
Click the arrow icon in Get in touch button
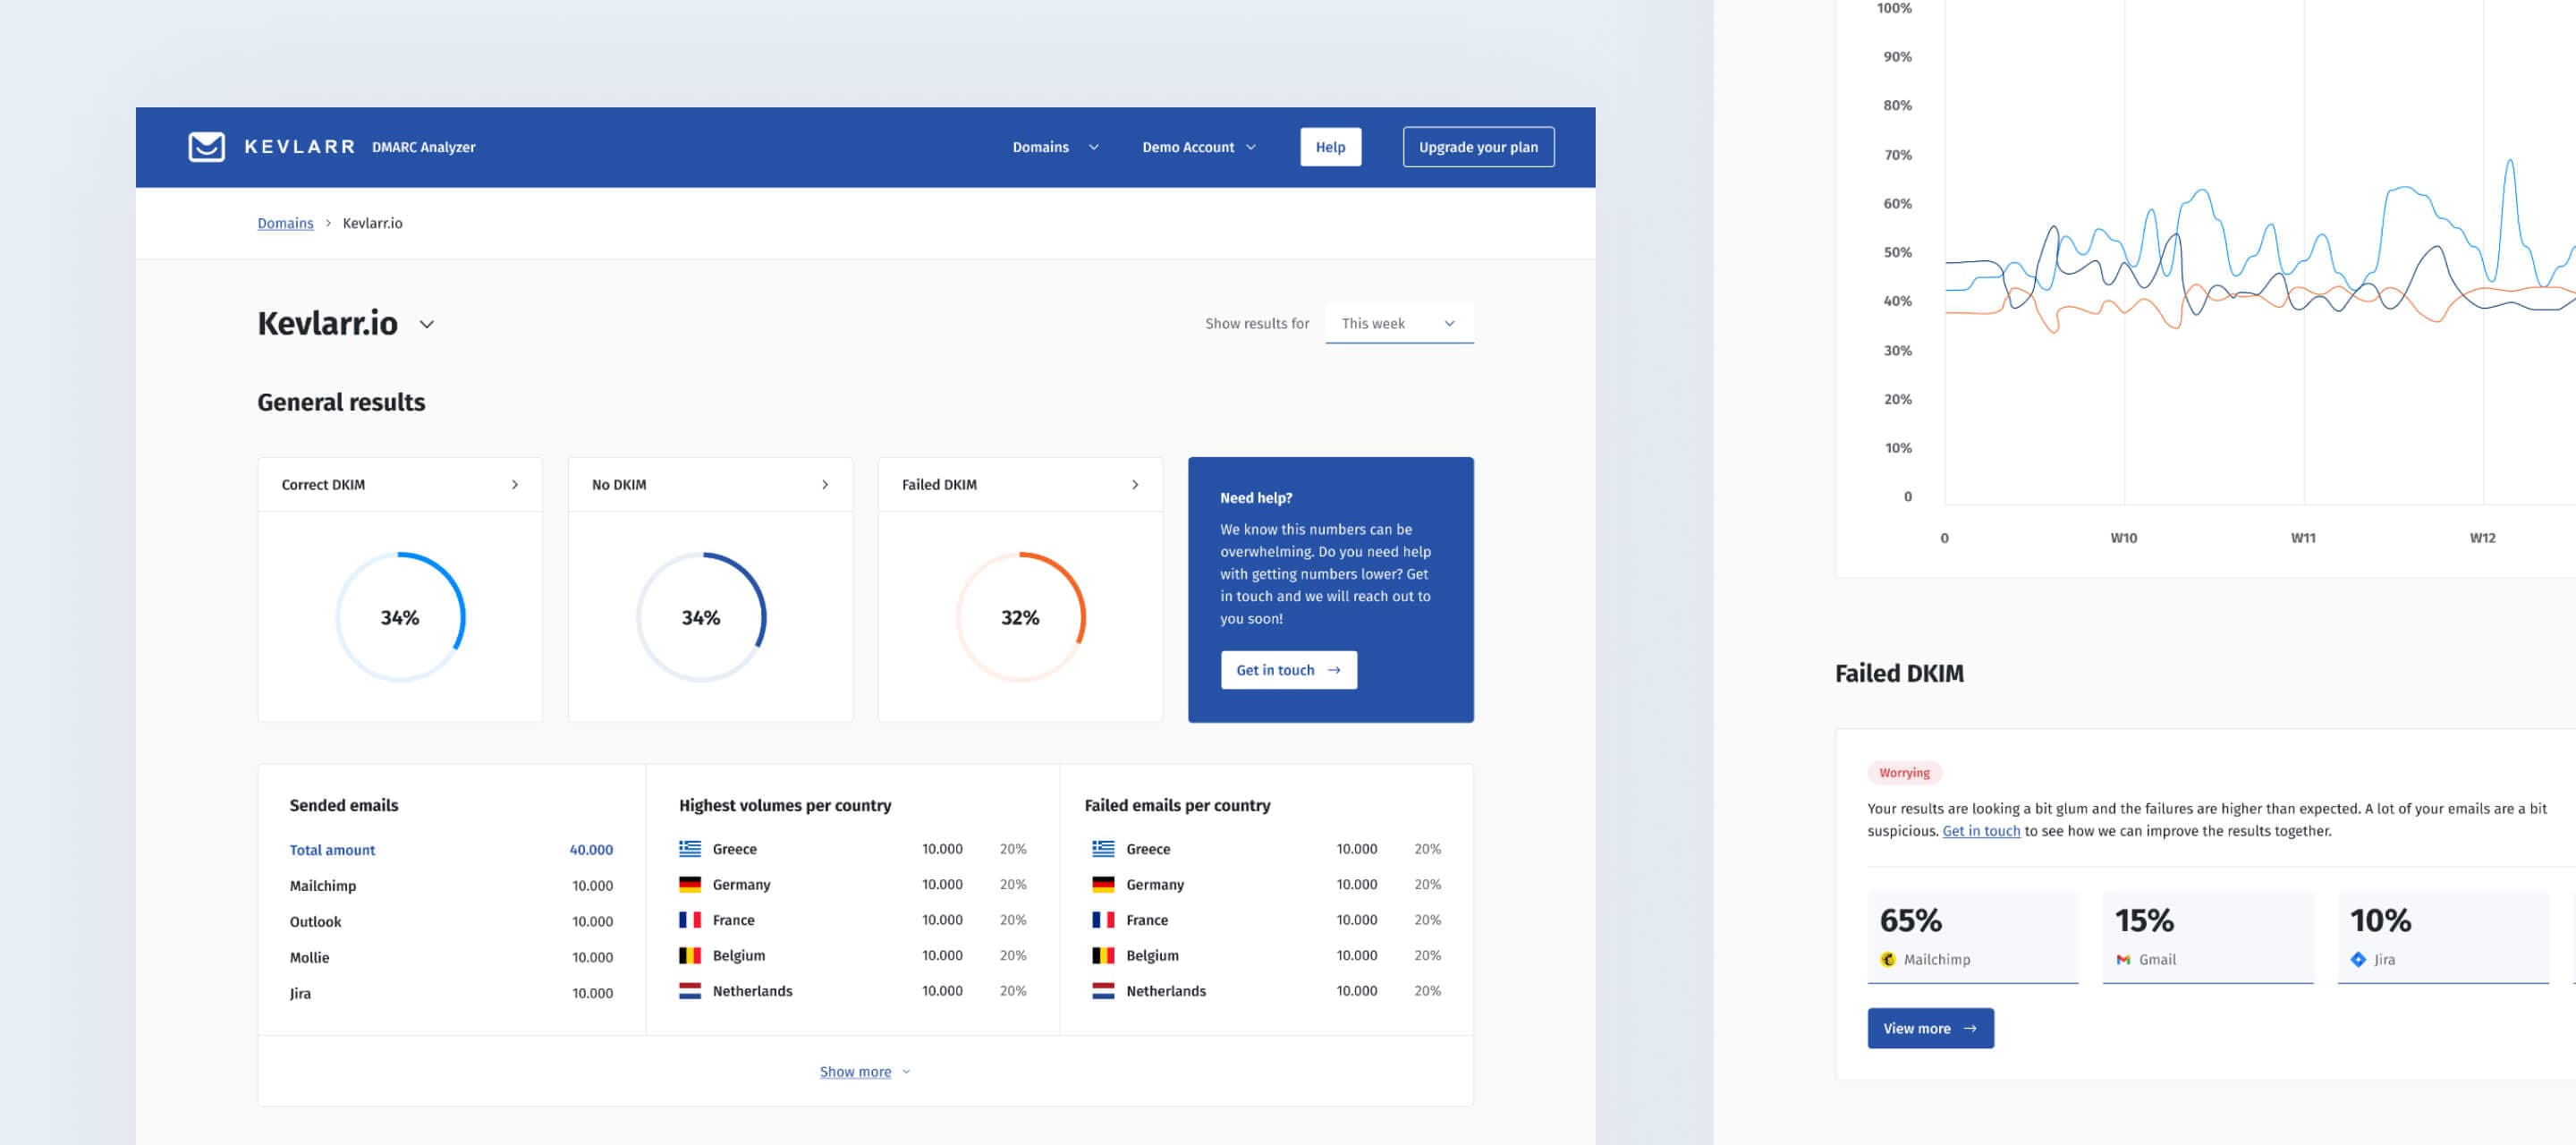[1334, 670]
